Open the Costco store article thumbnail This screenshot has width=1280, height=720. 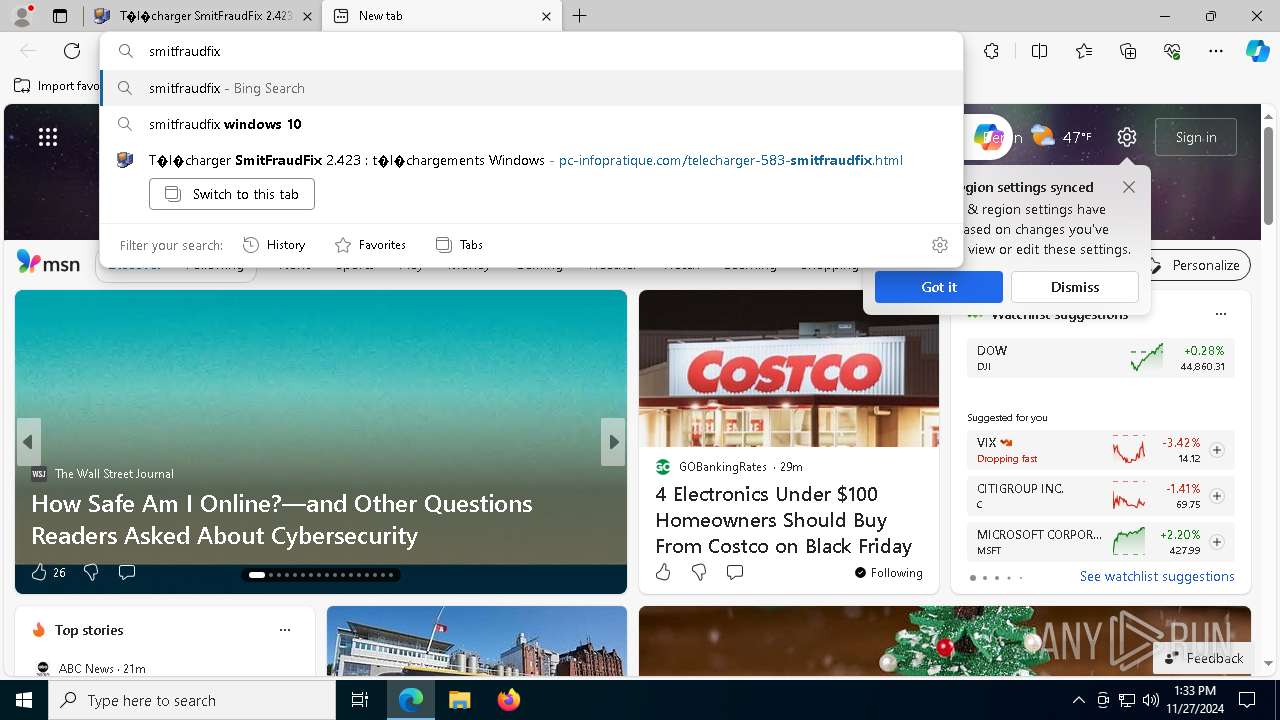pos(789,368)
